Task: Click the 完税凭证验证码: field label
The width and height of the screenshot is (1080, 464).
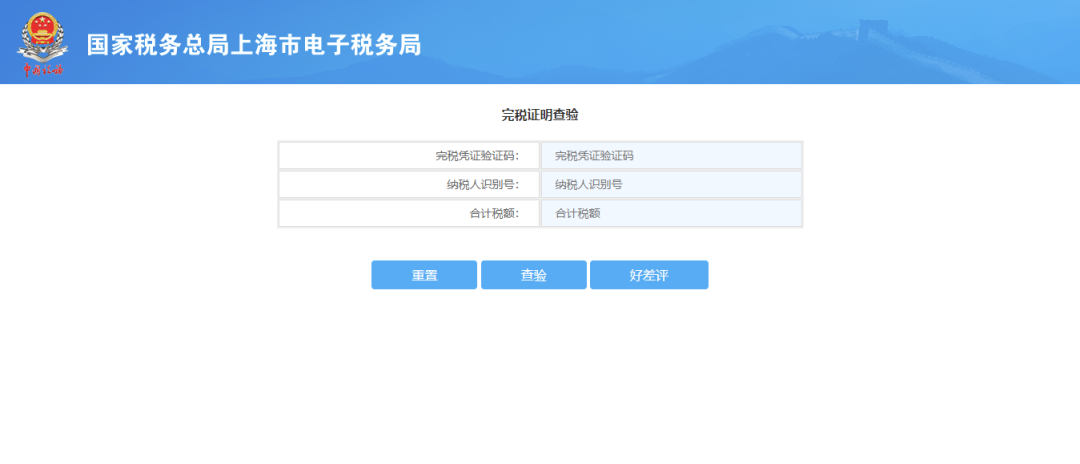Action: click(477, 156)
